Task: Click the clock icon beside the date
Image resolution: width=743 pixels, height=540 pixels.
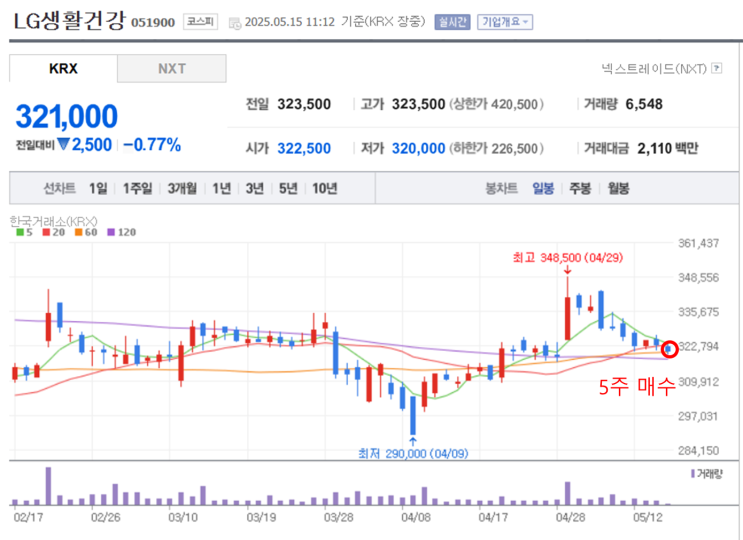Action: [x=235, y=23]
